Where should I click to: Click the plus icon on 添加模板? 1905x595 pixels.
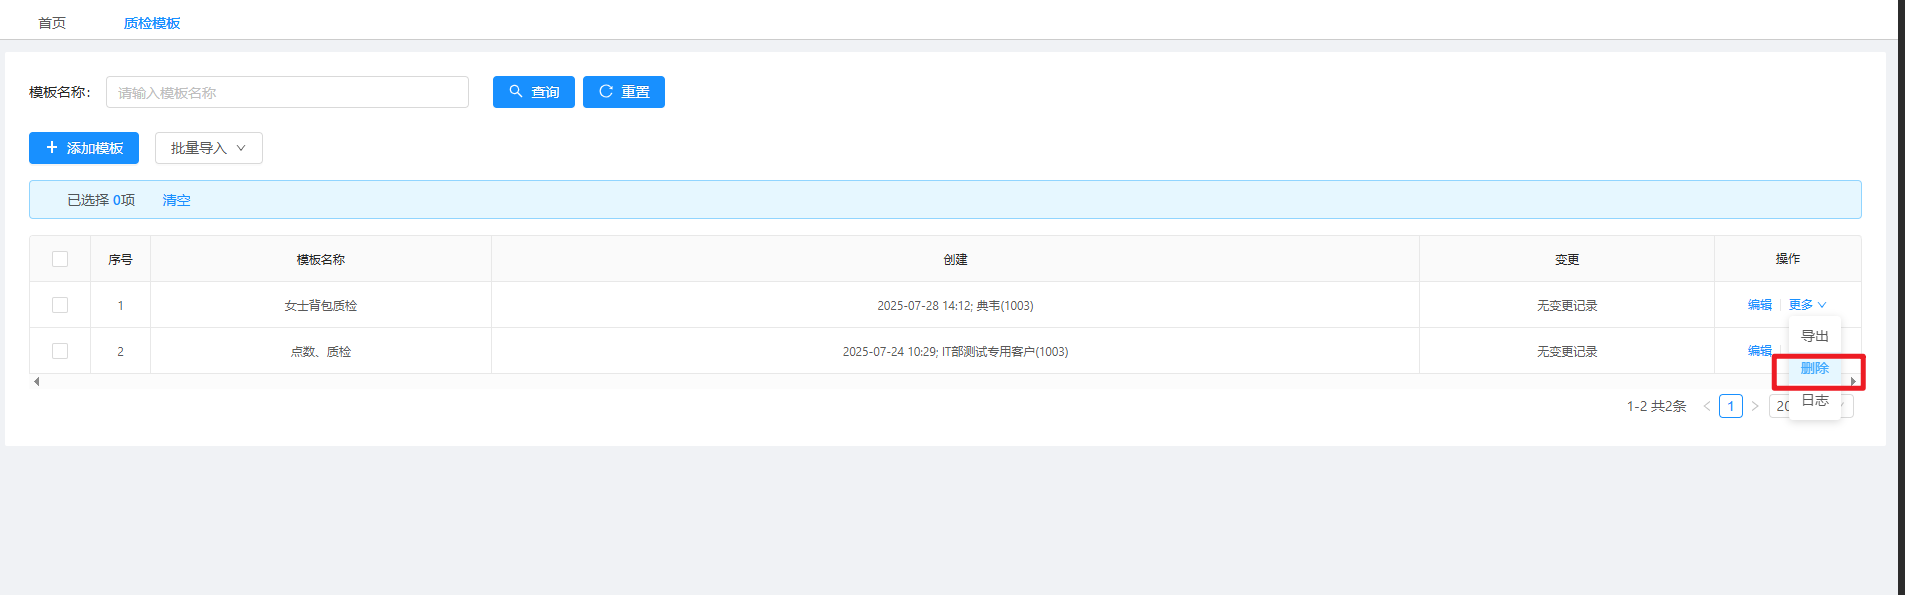[52, 147]
